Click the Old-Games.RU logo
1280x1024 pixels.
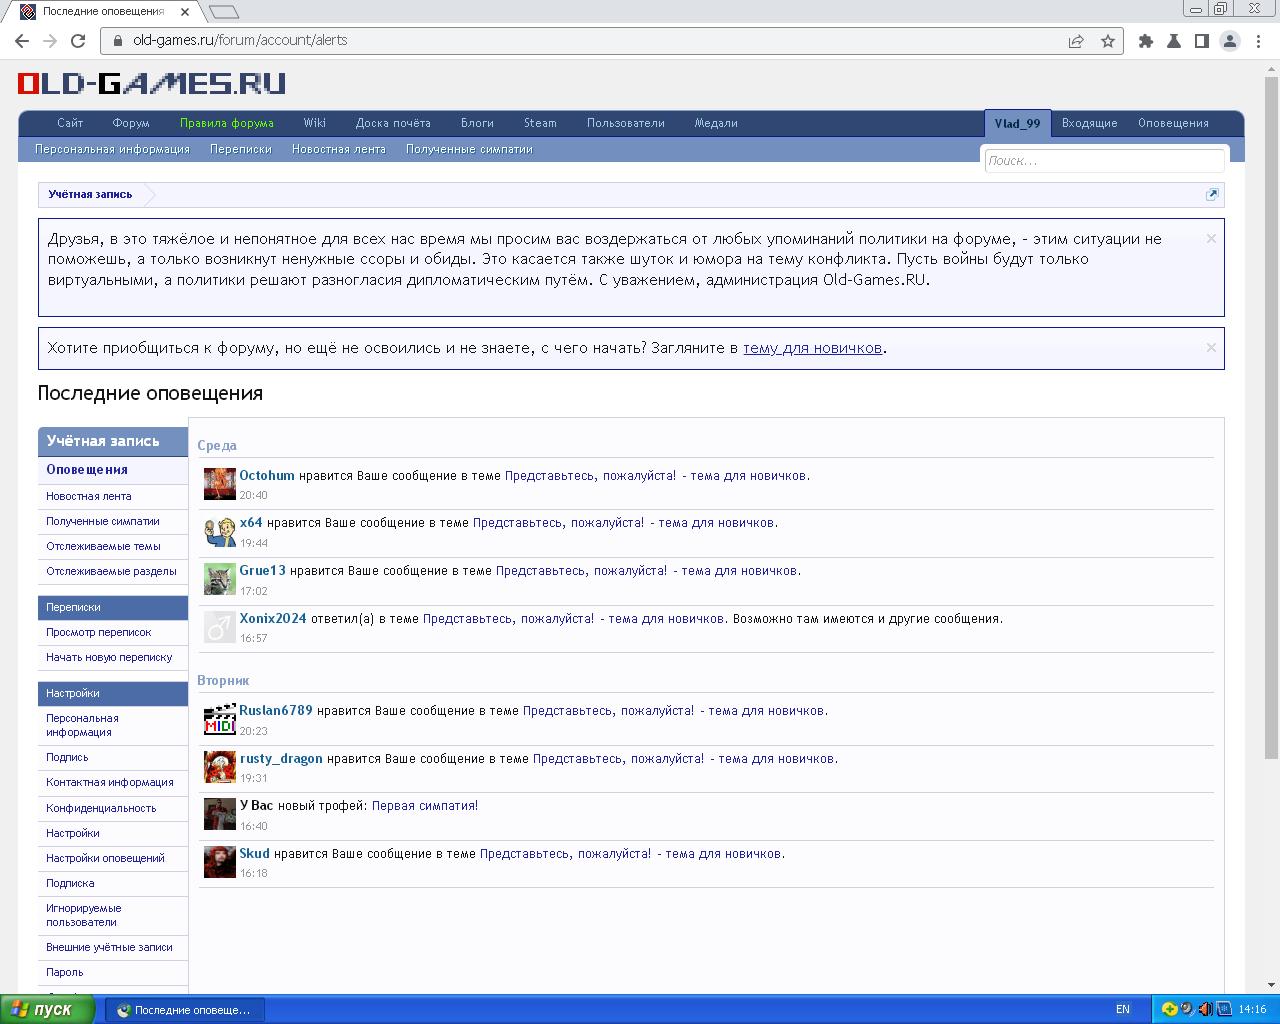click(x=152, y=83)
